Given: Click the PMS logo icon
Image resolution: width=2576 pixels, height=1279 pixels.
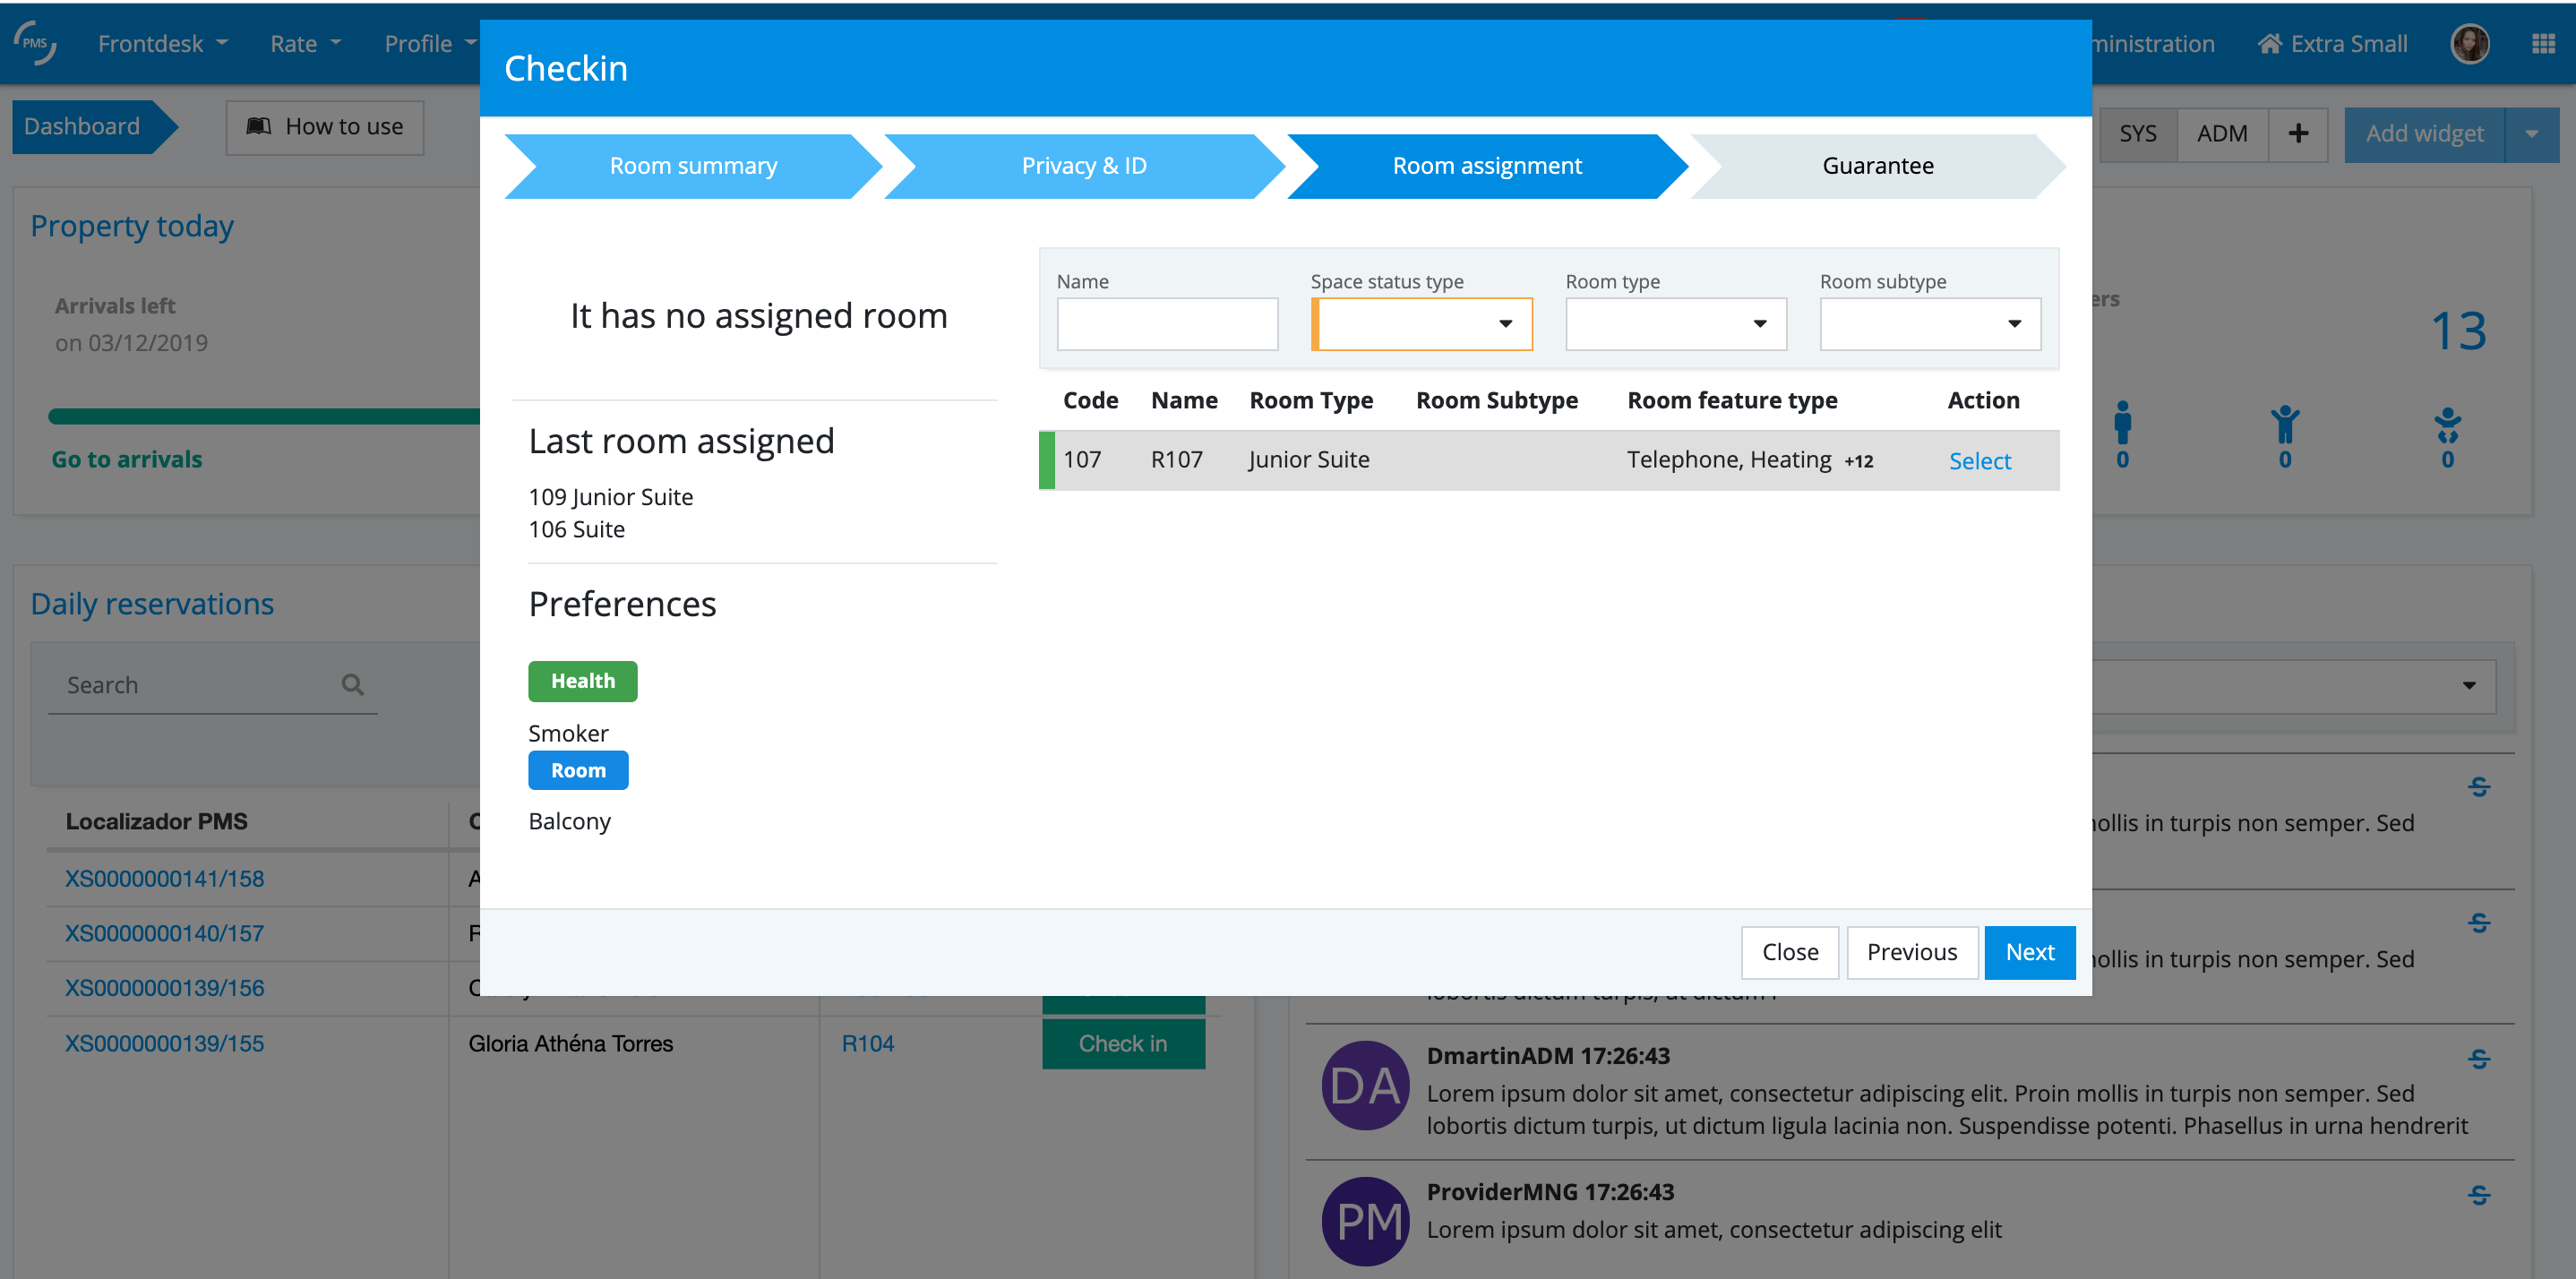Looking at the screenshot, I should (x=35, y=43).
